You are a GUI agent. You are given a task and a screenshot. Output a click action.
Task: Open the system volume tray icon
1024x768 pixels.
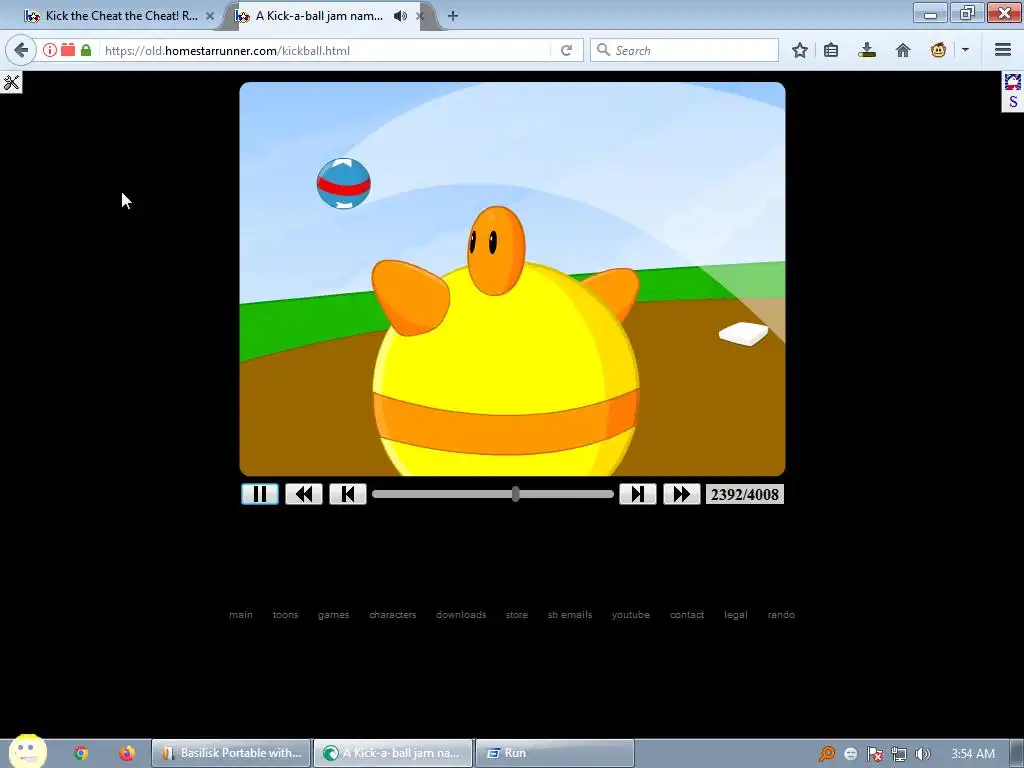pos(922,754)
